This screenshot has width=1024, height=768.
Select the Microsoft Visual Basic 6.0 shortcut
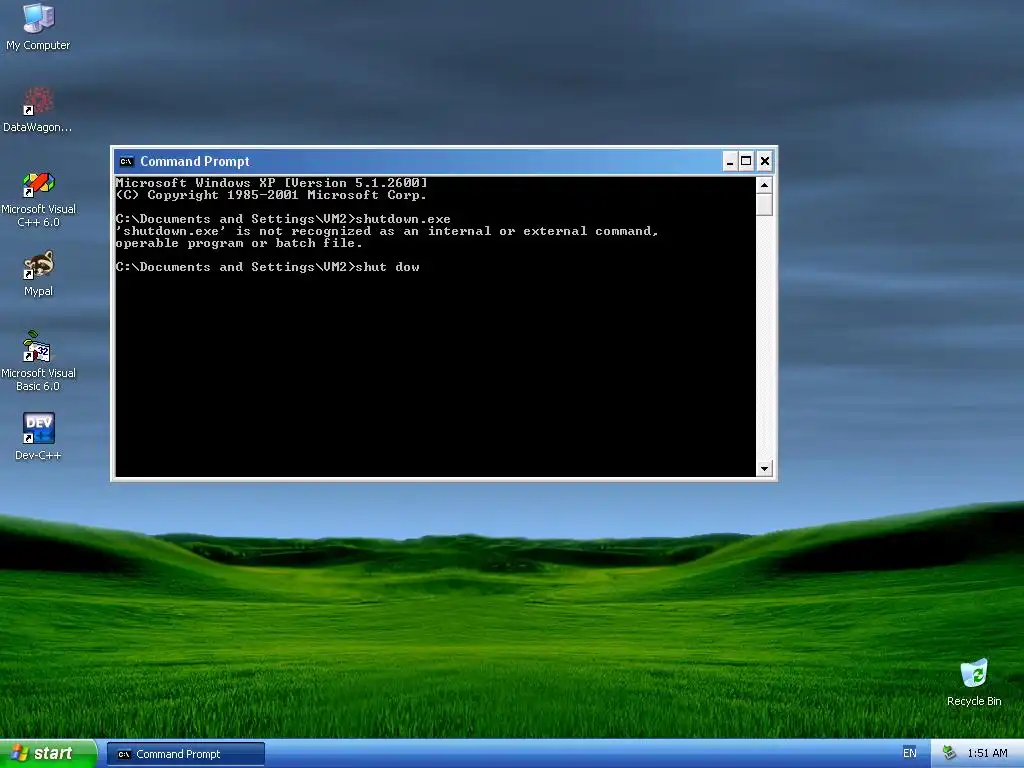coord(38,361)
